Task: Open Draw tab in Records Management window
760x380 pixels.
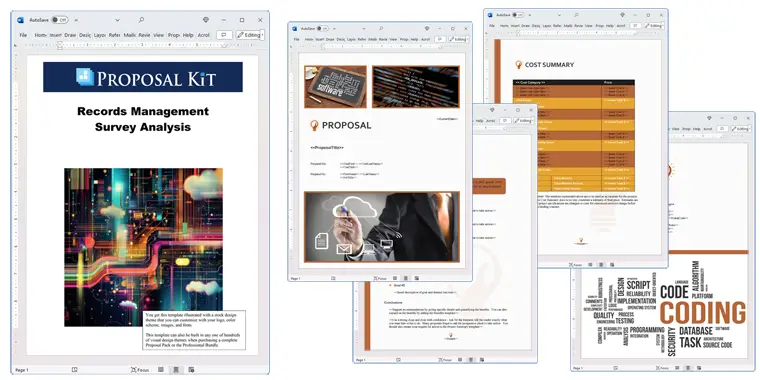Action: click(70, 35)
